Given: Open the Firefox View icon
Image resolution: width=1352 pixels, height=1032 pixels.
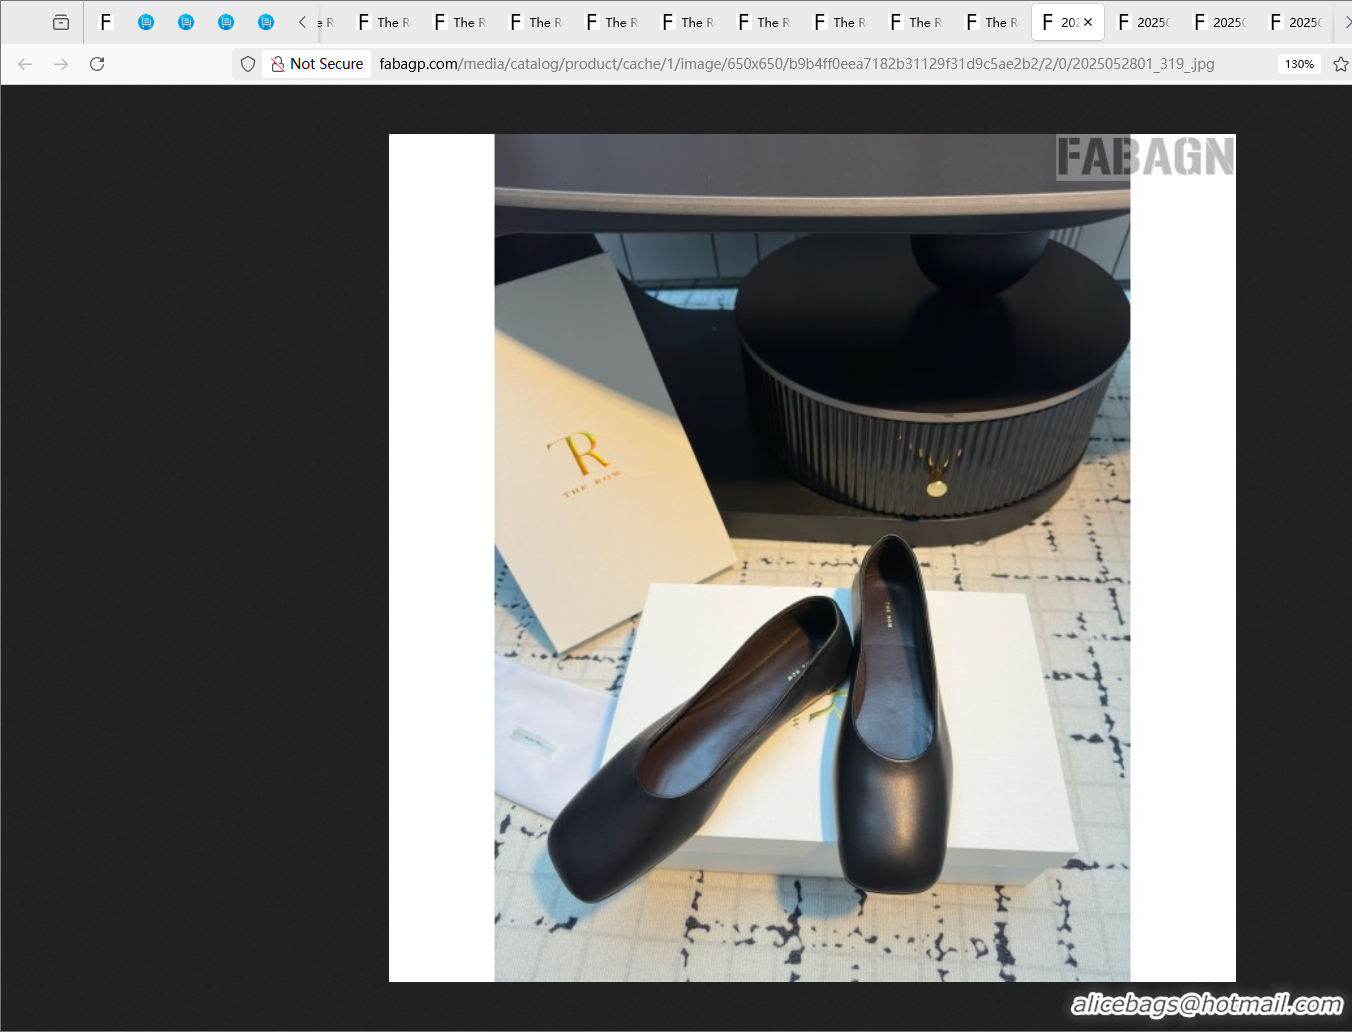Looking at the screenshot, I should pos(61,22).
